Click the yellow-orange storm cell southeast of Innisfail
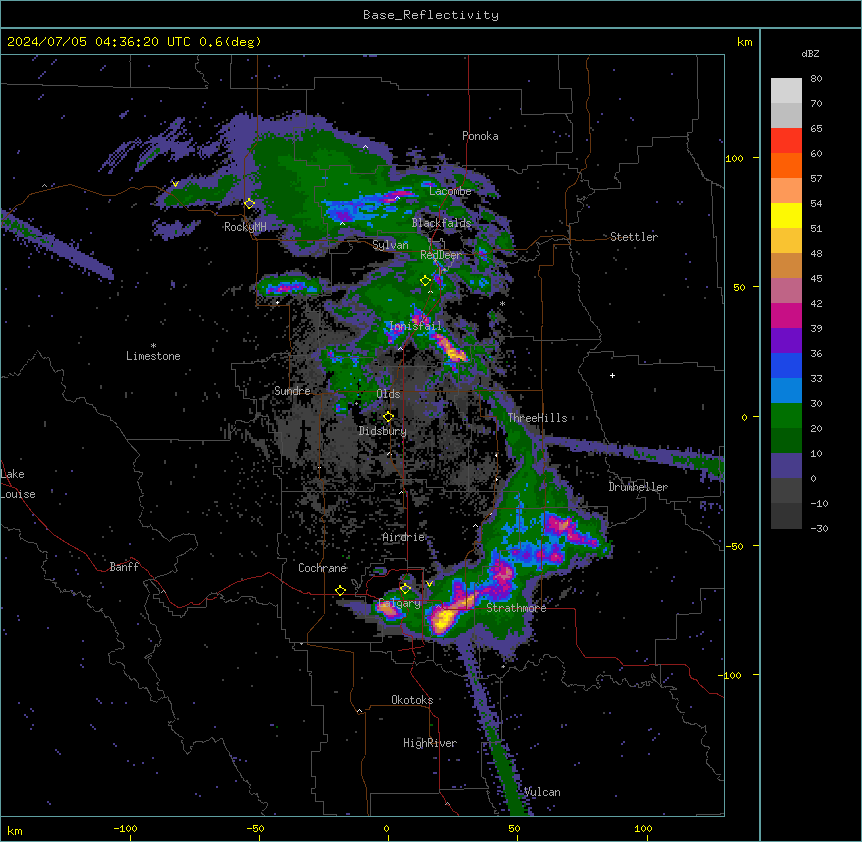Image resolution: width=862 pixels, height=842 pixels. [x=452, y=348]
